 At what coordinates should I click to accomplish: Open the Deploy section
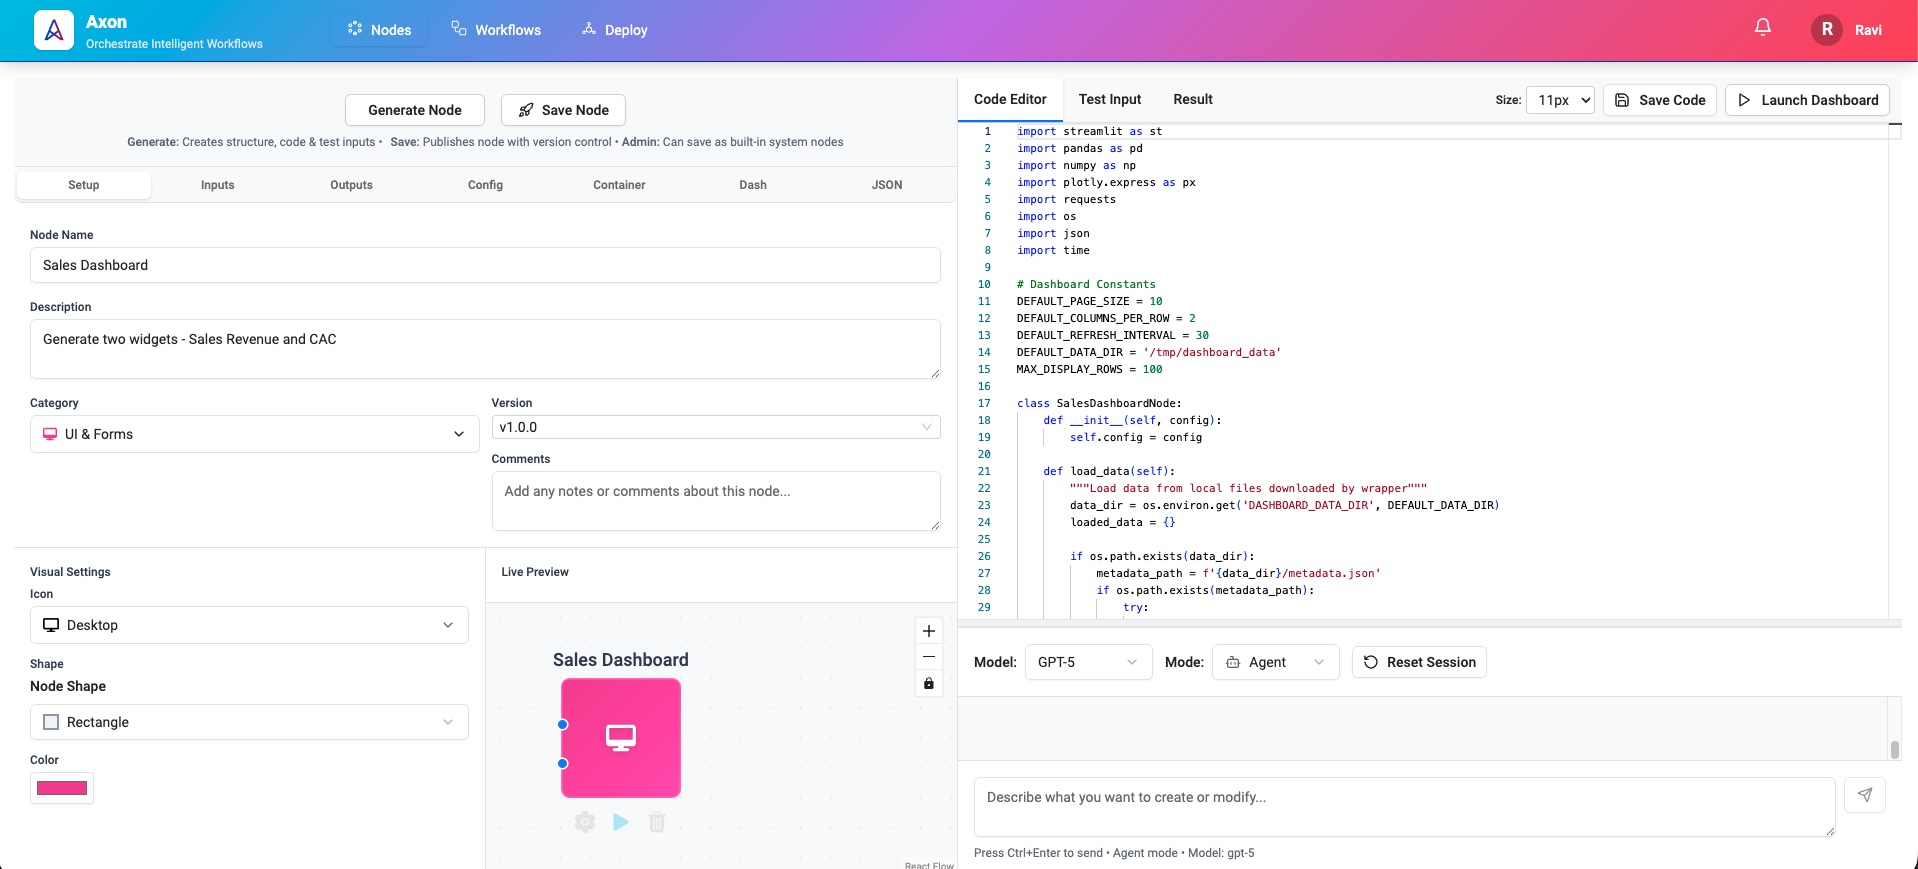(615, 30)
